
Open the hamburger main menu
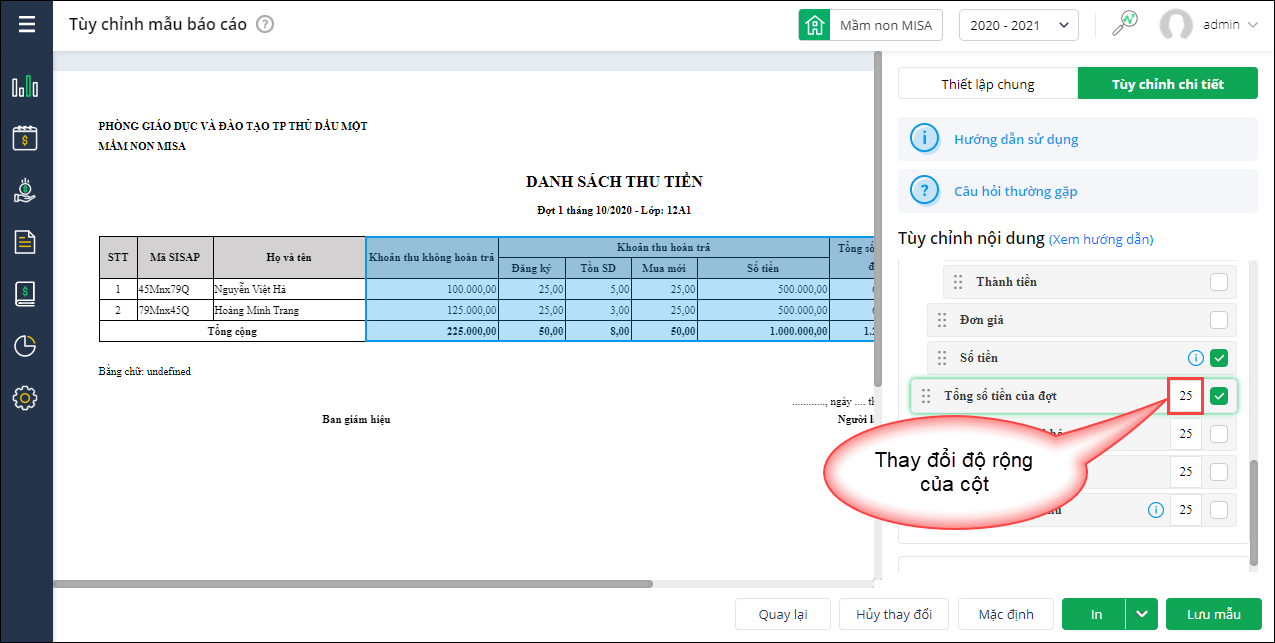point(26,24)
